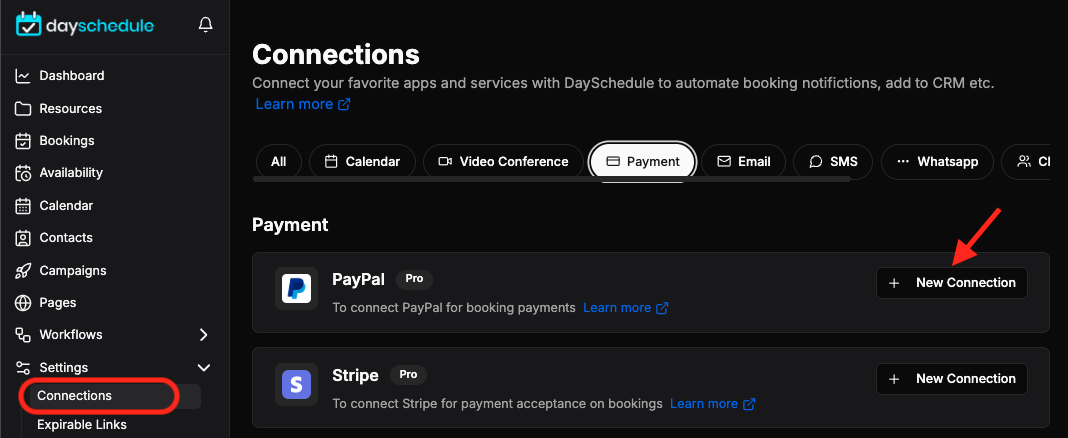
Task: Open Expirable Links in Settings submenu
Action: (82, 424)
